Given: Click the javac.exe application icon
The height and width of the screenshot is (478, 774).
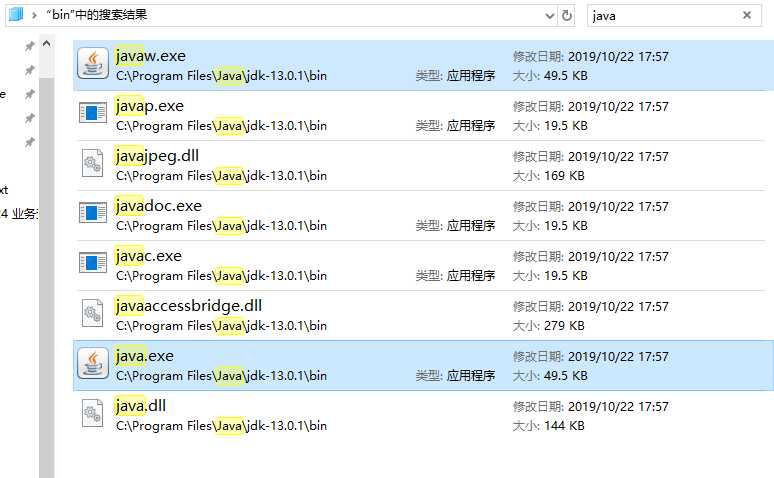Looking at the screenshot, I should (93, 263).
